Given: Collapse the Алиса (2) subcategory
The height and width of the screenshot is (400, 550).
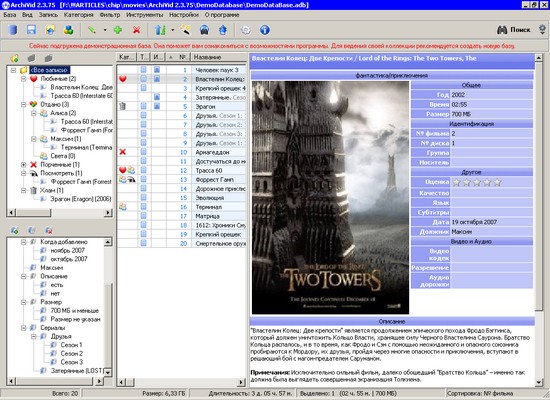Looking at the screenshot, I should 34,113.
